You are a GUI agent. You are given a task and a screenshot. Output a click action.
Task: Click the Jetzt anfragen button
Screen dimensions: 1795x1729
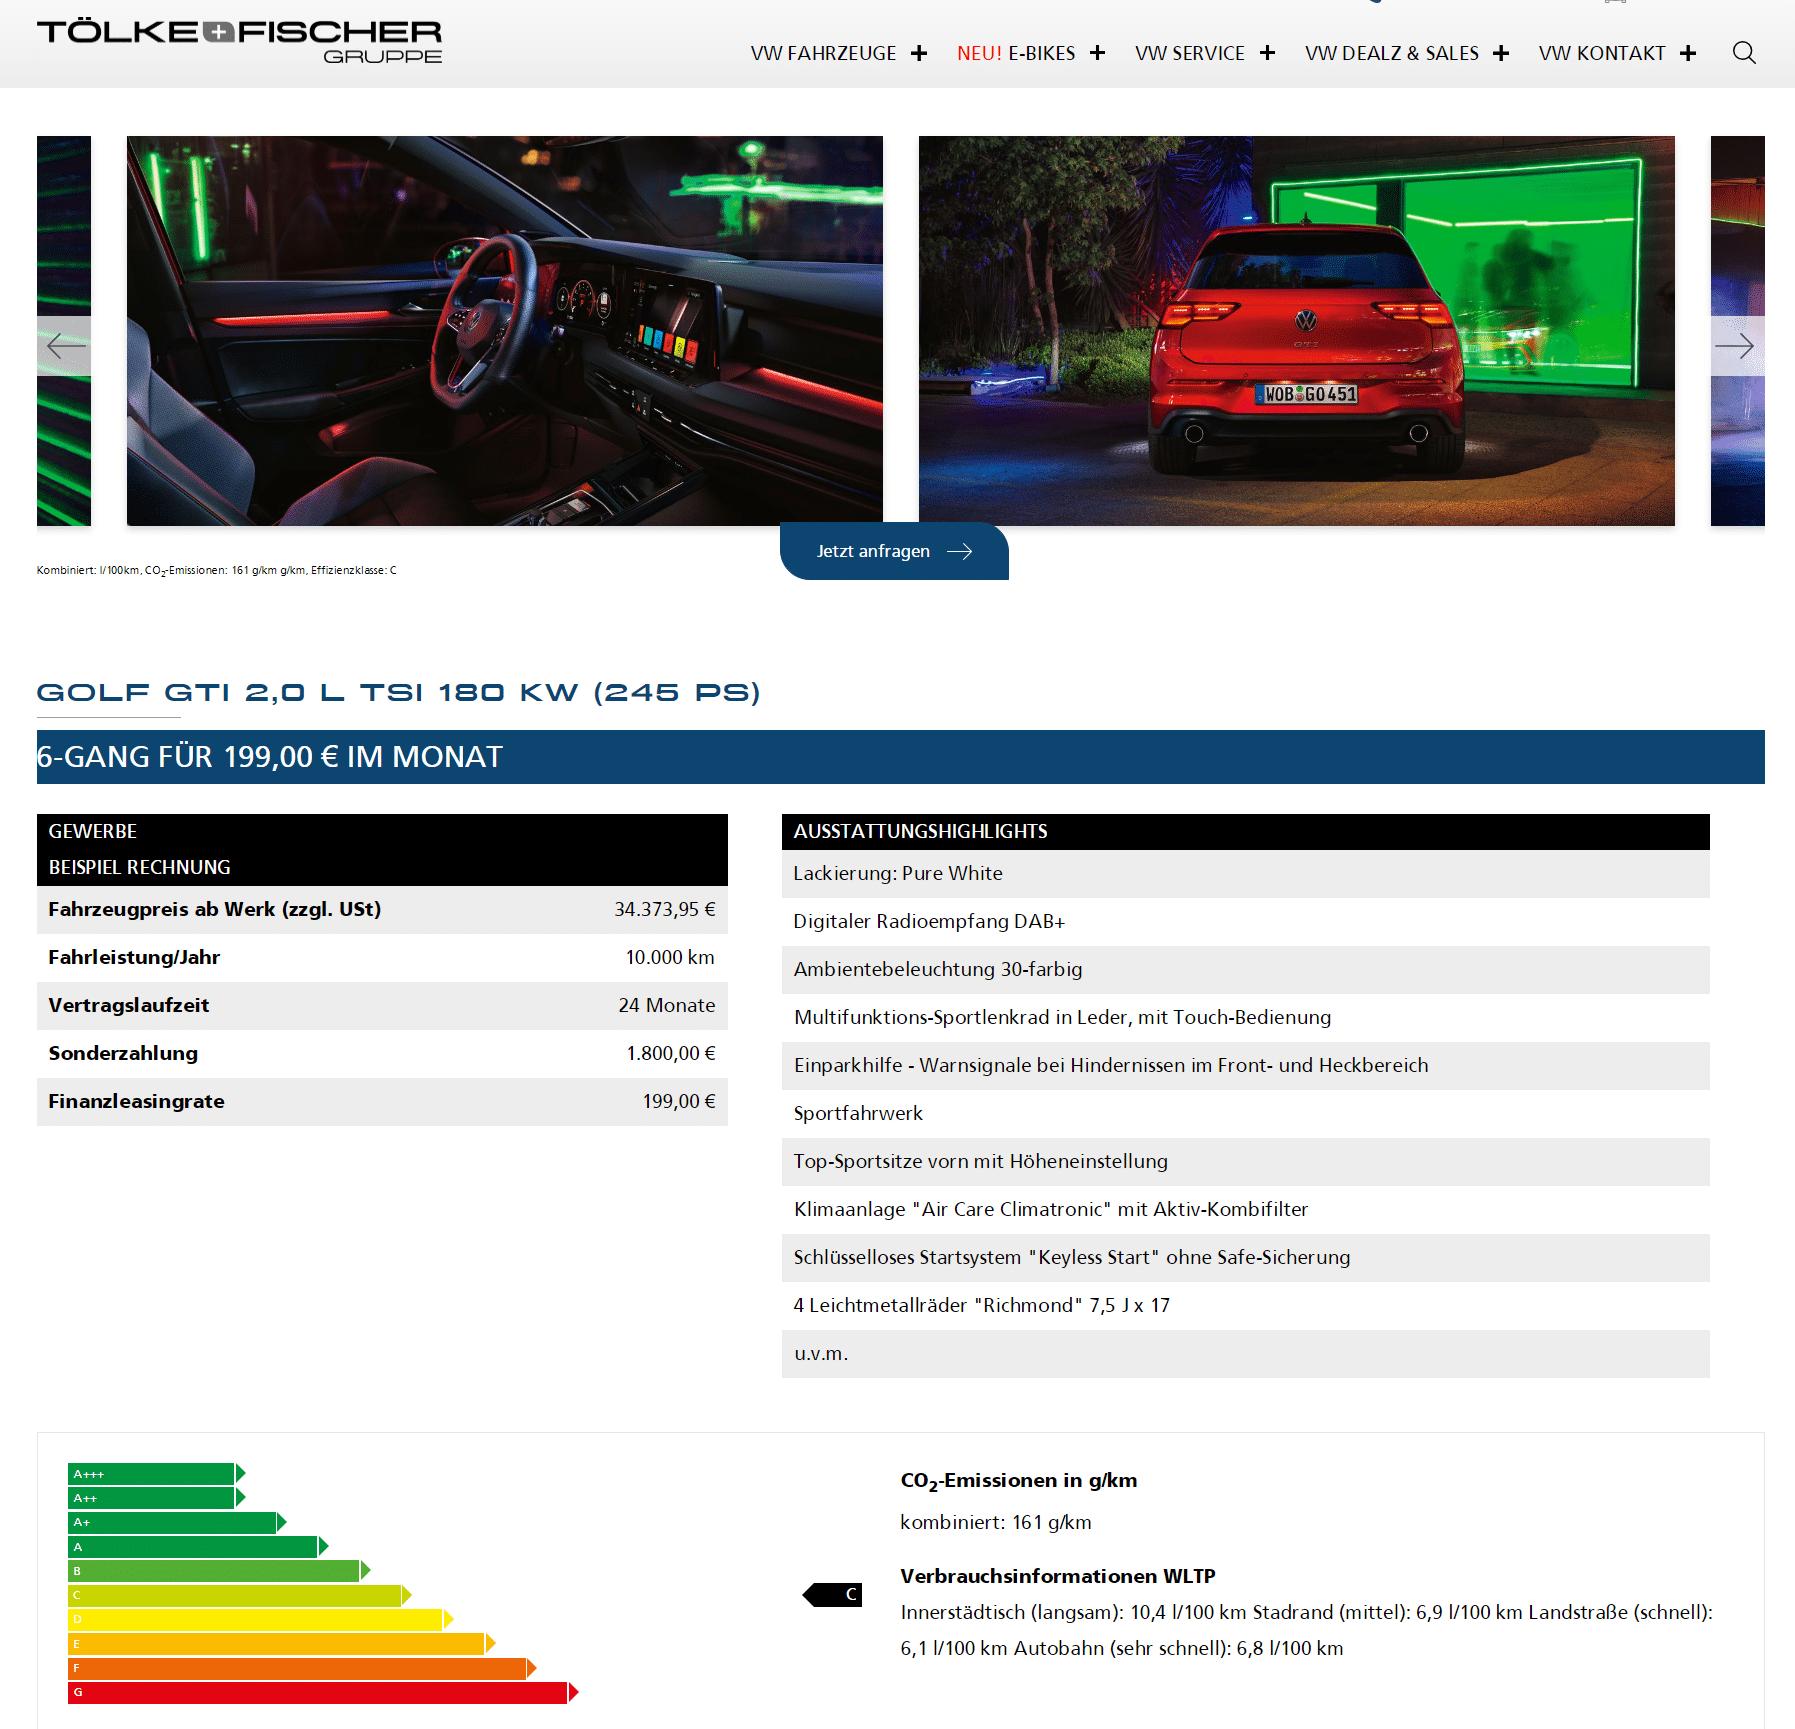(x=894, y=551)
